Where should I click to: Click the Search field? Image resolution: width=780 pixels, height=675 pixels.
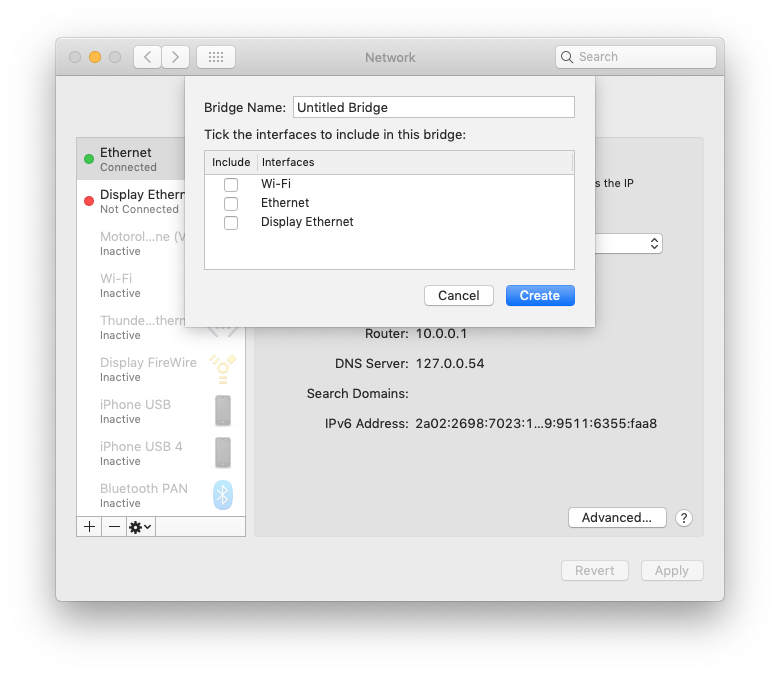point(636,57)
